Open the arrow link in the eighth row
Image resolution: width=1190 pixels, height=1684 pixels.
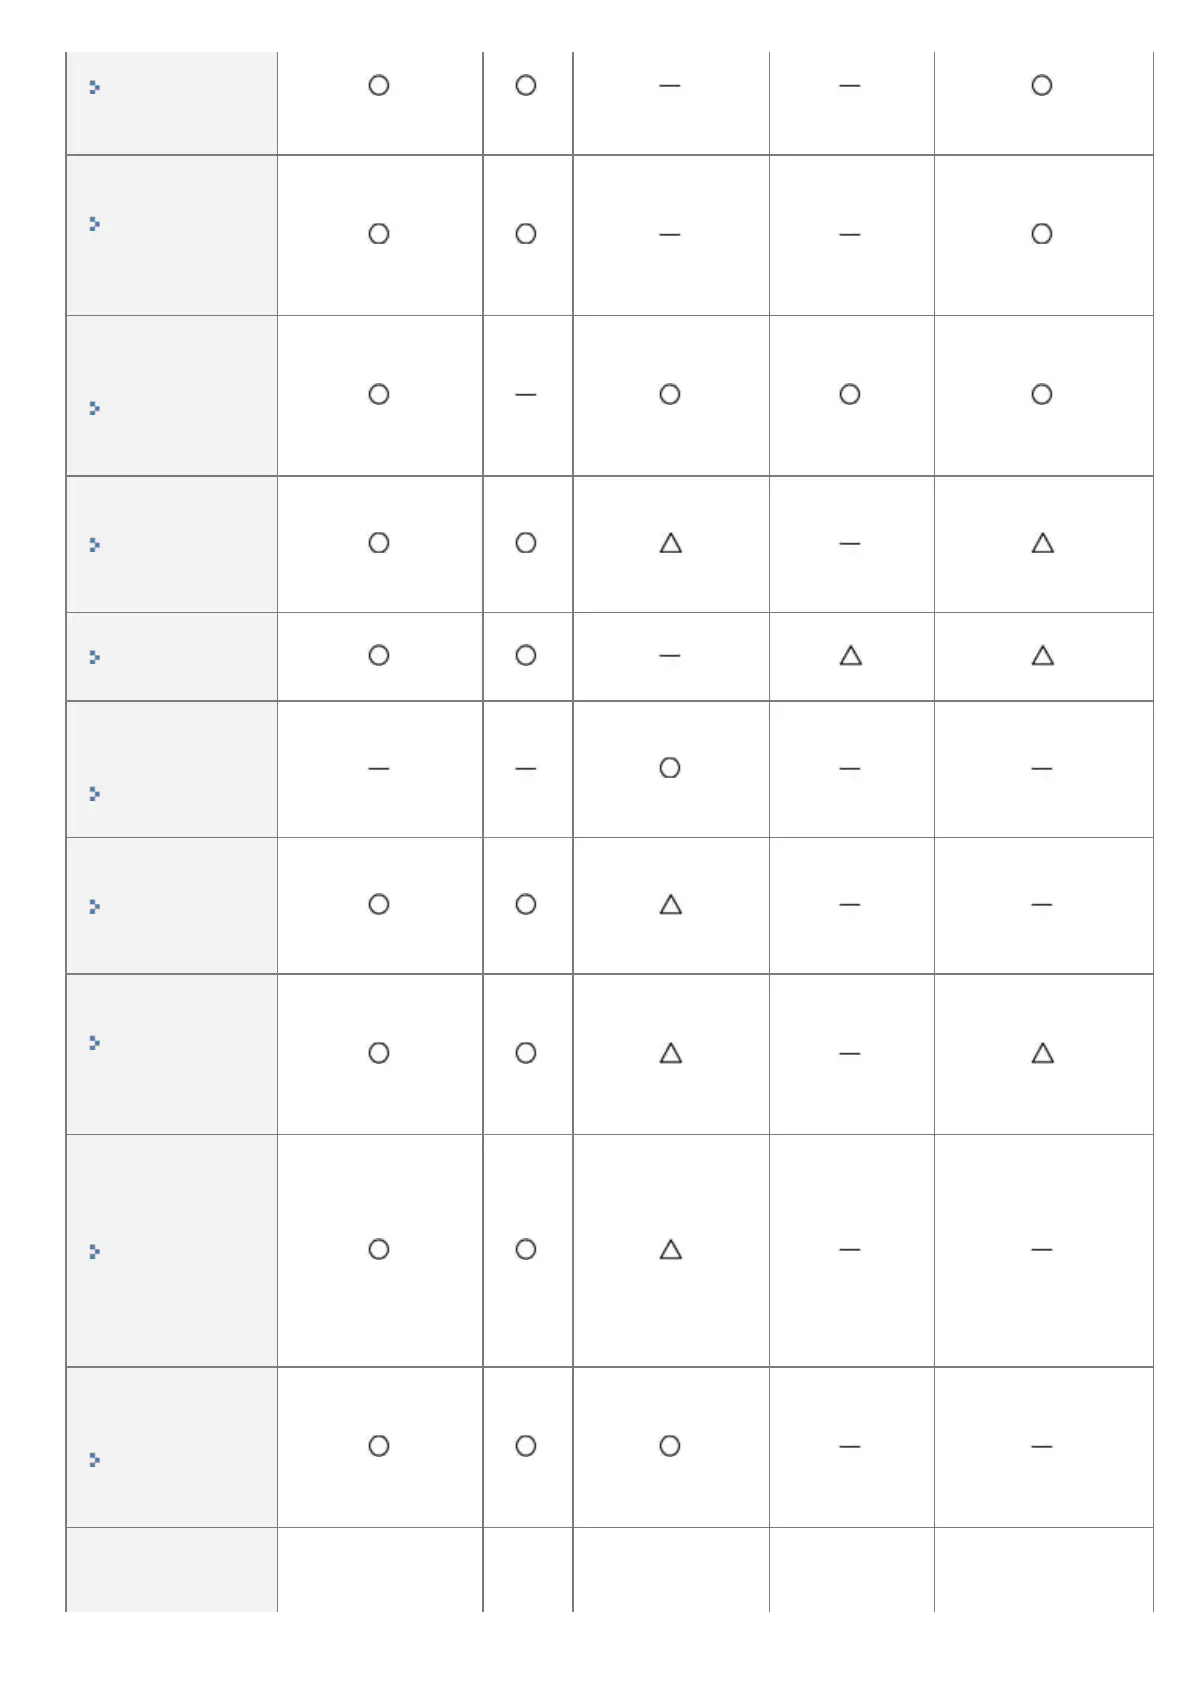pyautogui.click(x=95, y=1043)
